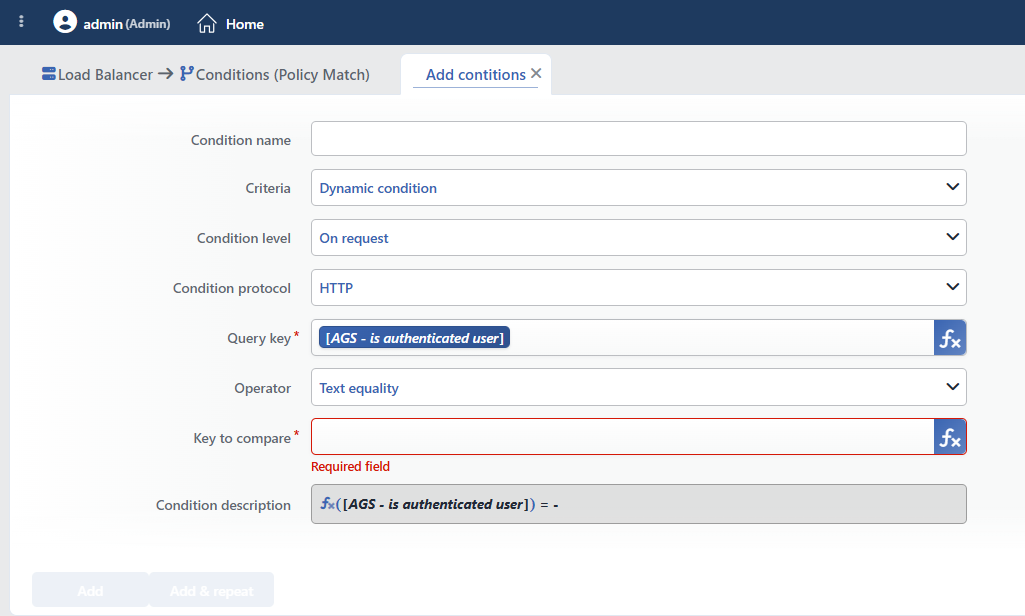Click the Condition description label

(223, 505)
